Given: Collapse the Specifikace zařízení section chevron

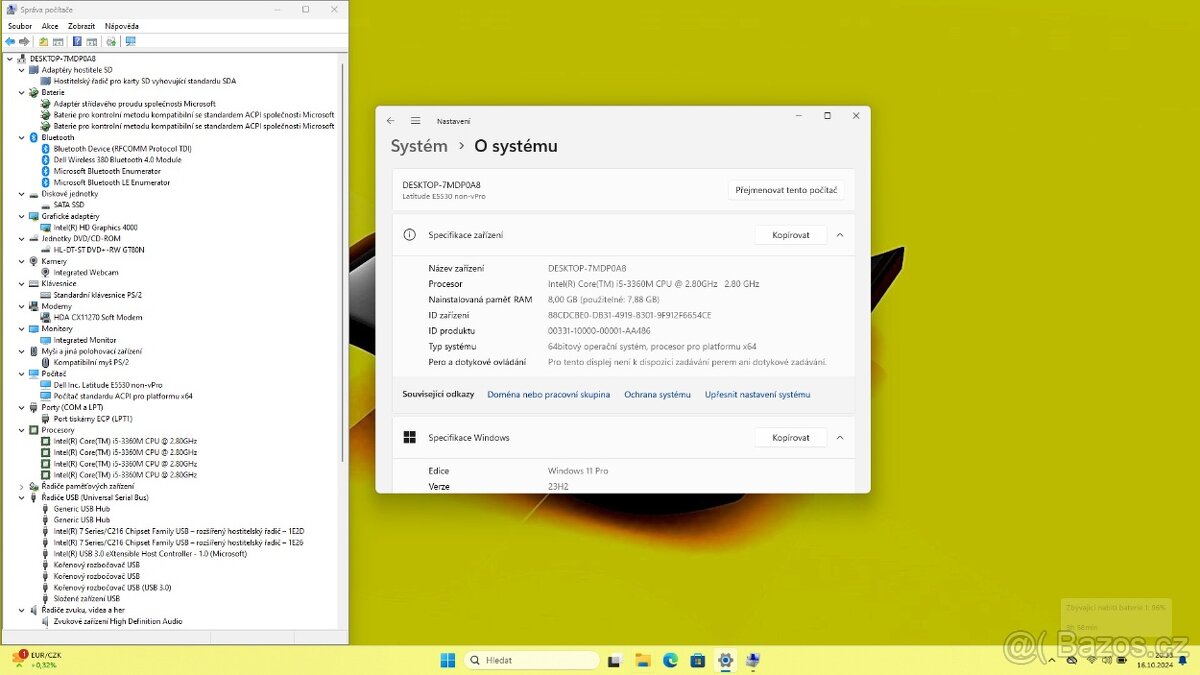Looking at the screenshot, I should pos(840,234).
